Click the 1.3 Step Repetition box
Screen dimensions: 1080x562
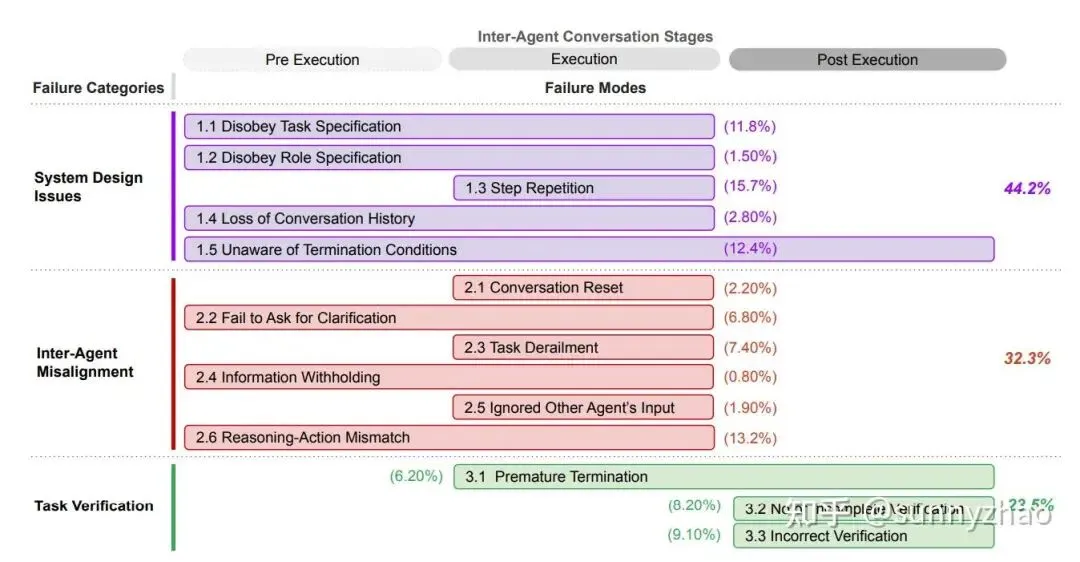pos(584,188)
